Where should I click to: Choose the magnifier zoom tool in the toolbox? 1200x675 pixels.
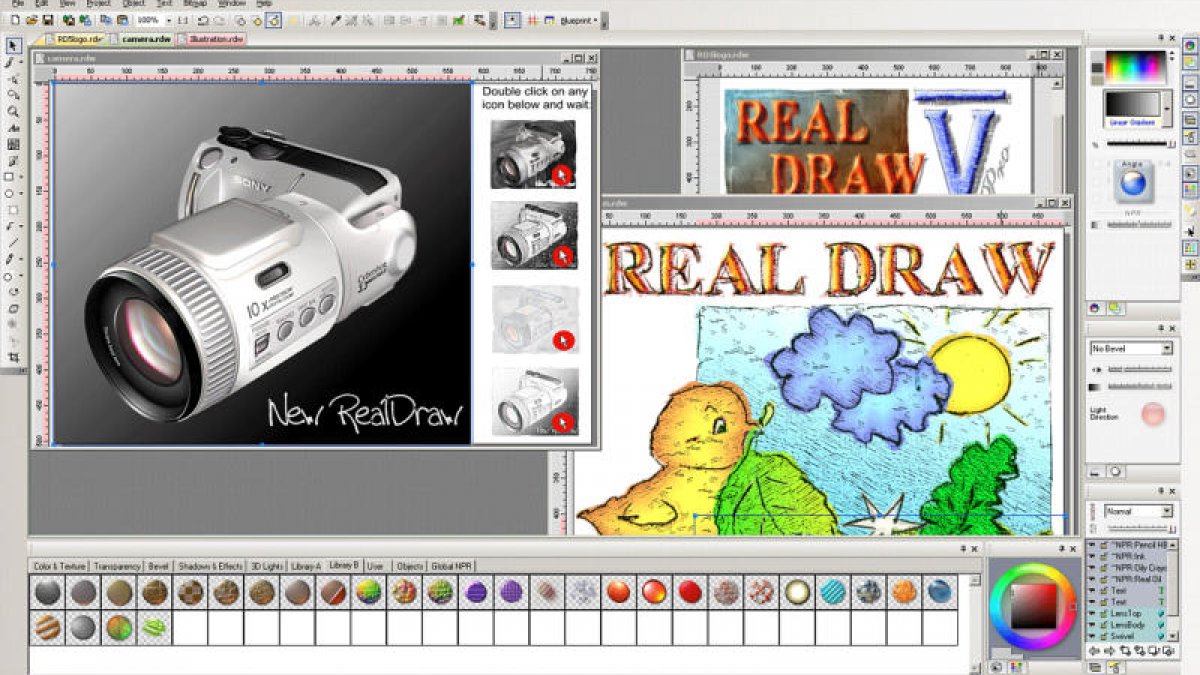[14, 111]
